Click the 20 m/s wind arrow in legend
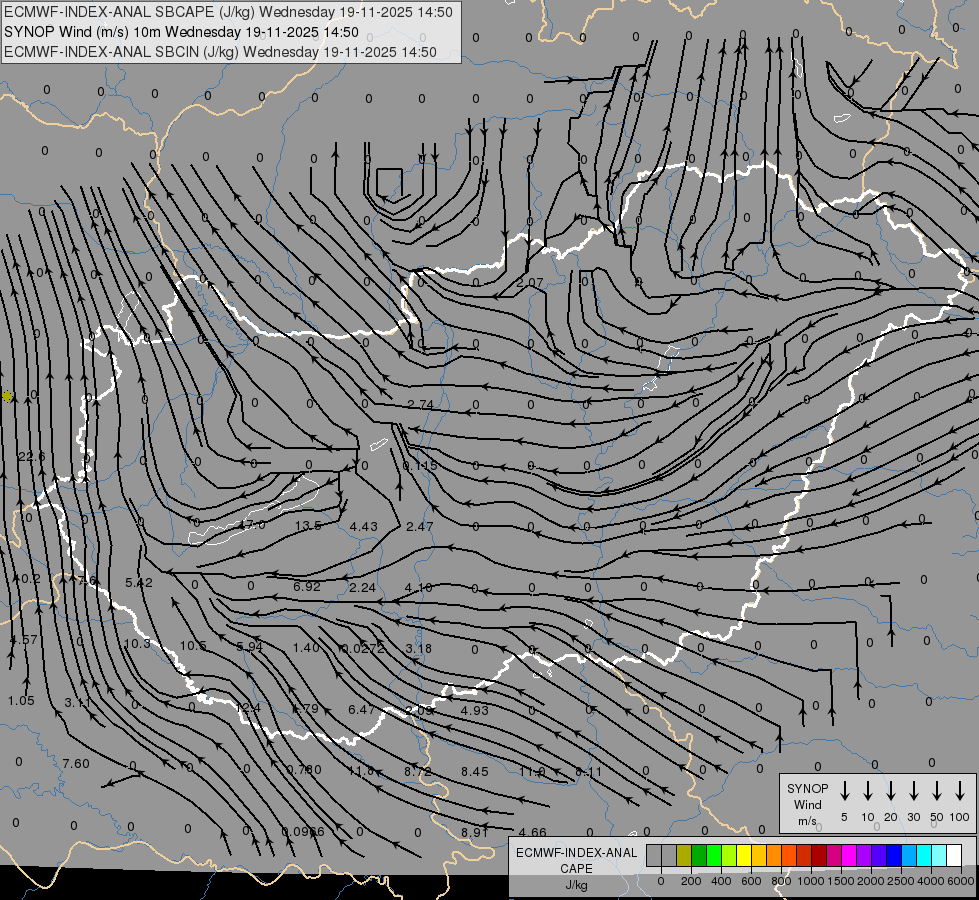This screenshot has width=979, height=900. click(891, 791)
